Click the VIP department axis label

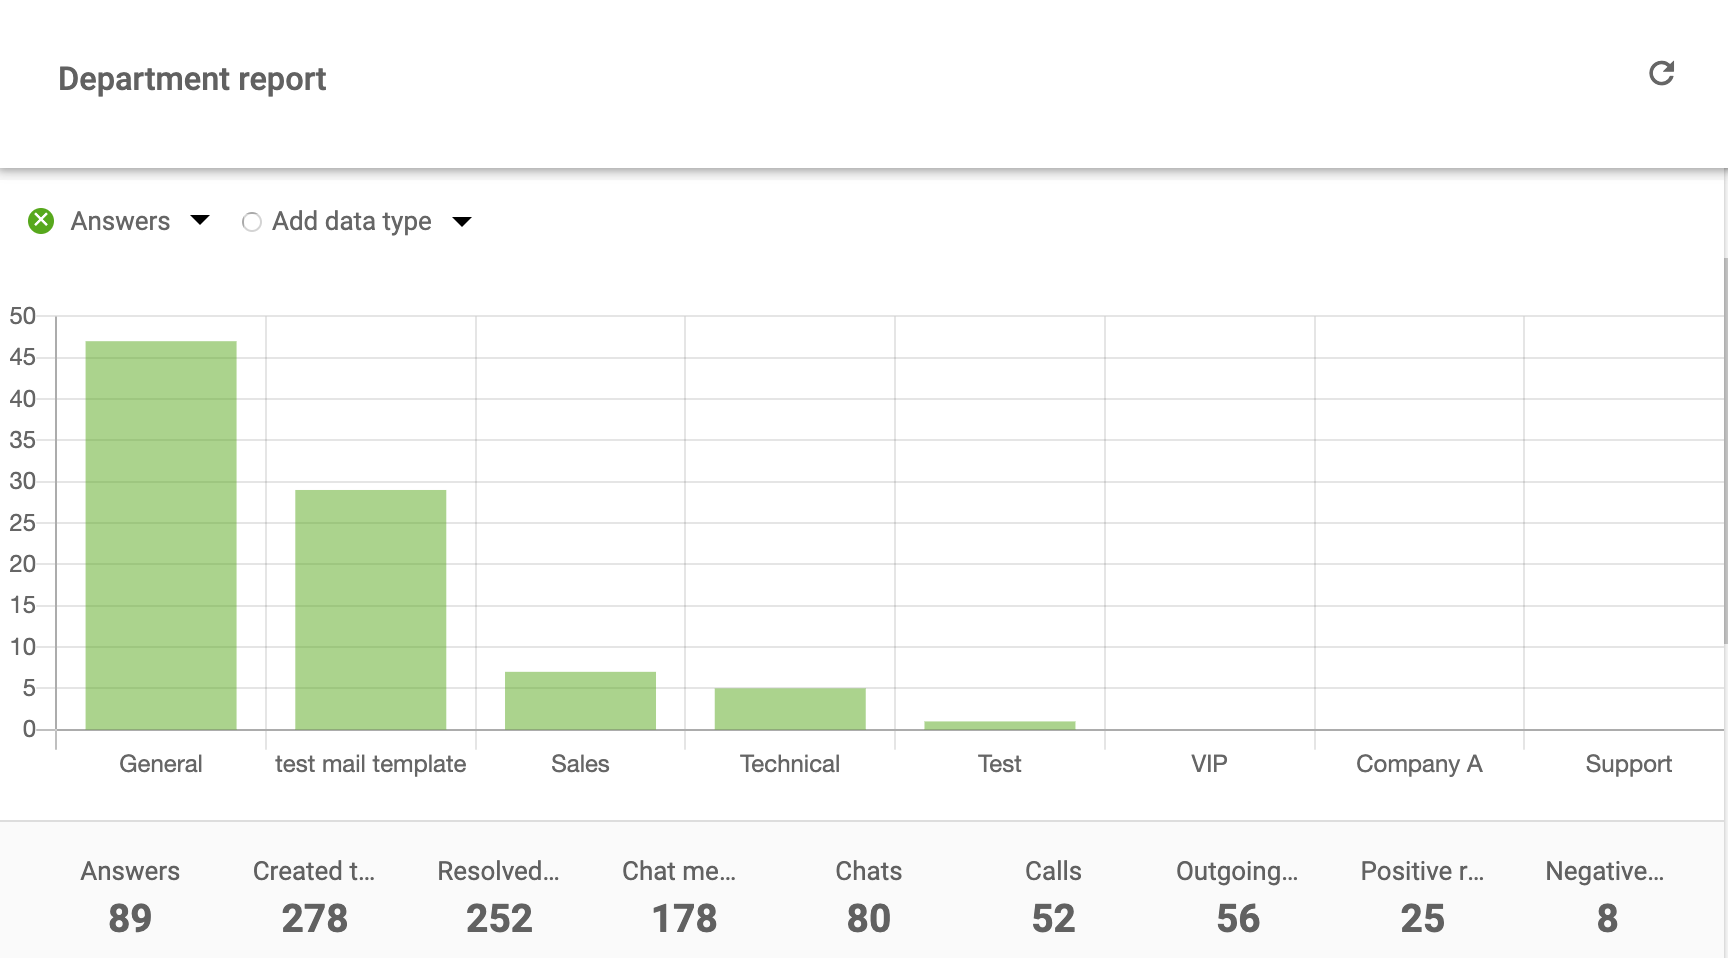1210,763
